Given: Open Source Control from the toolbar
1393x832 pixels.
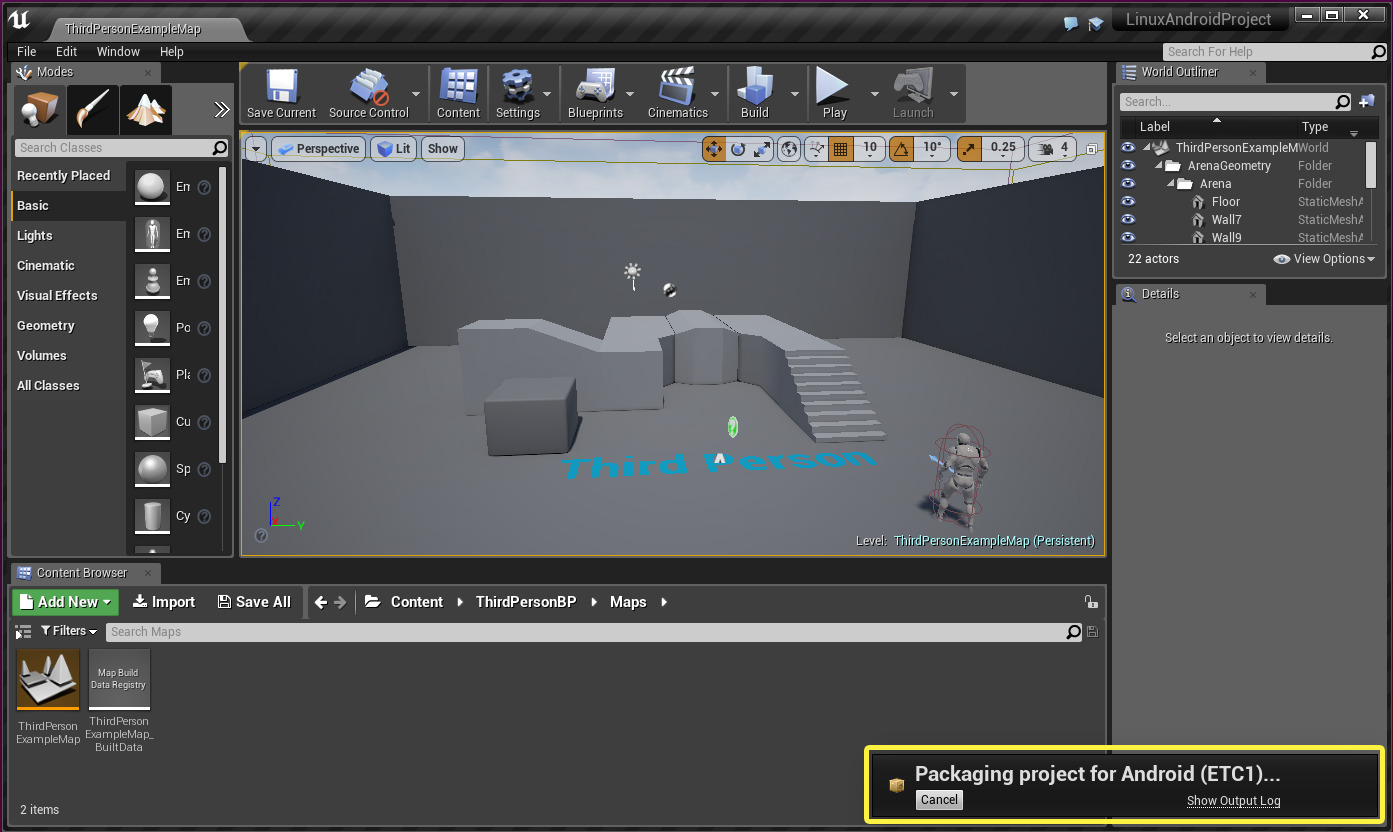Looking at the screenshot, I should (x=369, y=93).
